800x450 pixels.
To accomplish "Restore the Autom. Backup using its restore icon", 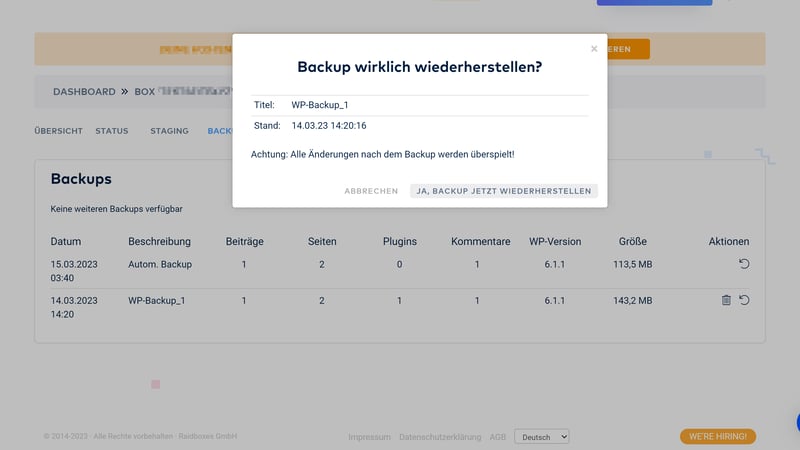I will [744, 265].
